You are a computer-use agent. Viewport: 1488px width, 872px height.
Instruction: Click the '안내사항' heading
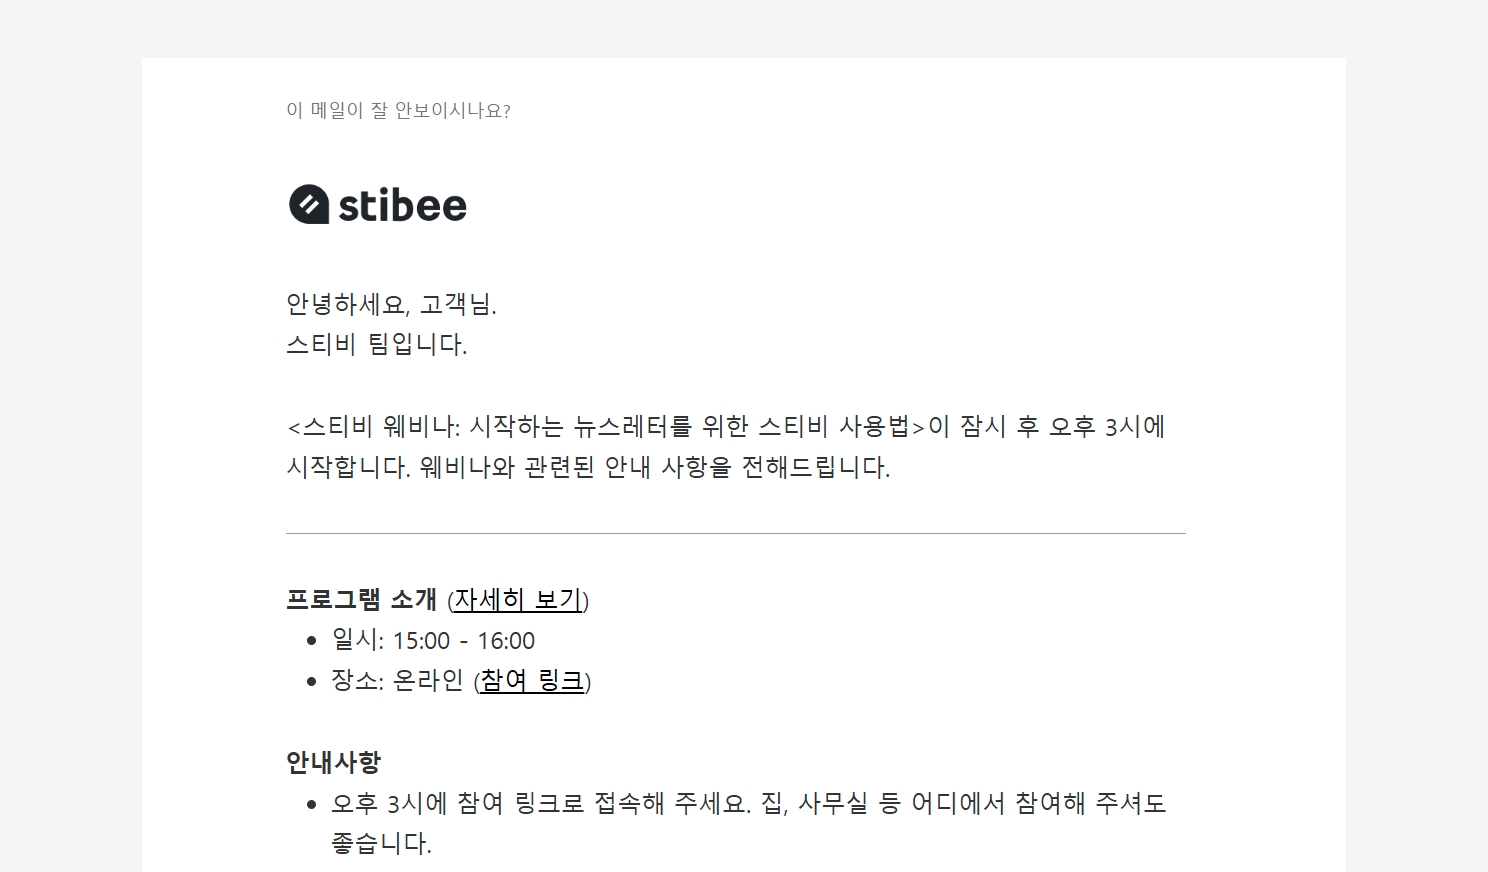pyautogui.click(x=333, y=762)
